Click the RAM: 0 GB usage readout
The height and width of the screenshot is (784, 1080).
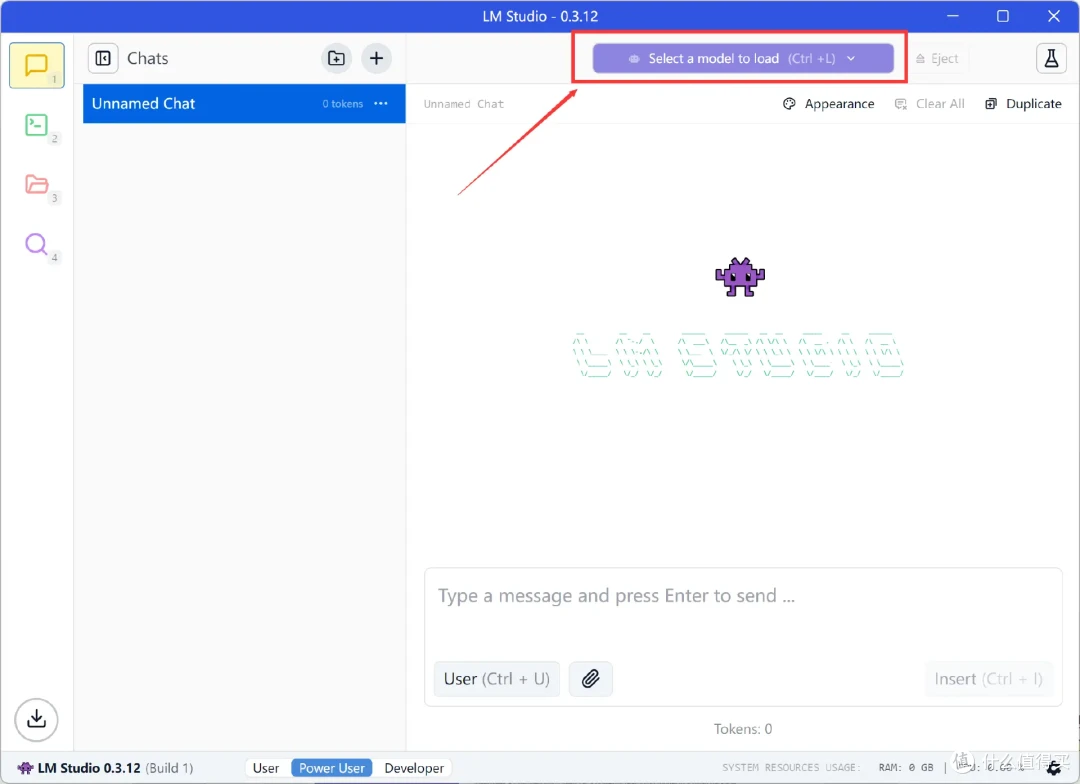click(x=906, y=767)
